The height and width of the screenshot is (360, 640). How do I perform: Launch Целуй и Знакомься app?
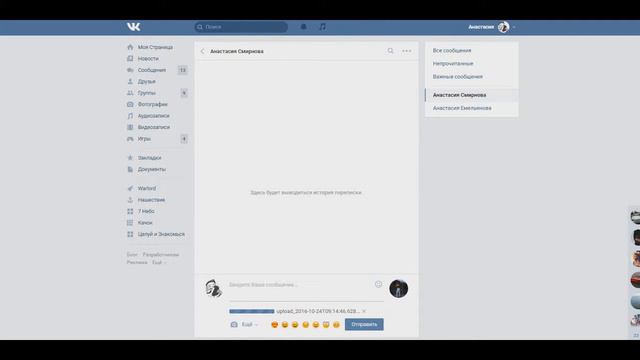(x=161, y=234)
